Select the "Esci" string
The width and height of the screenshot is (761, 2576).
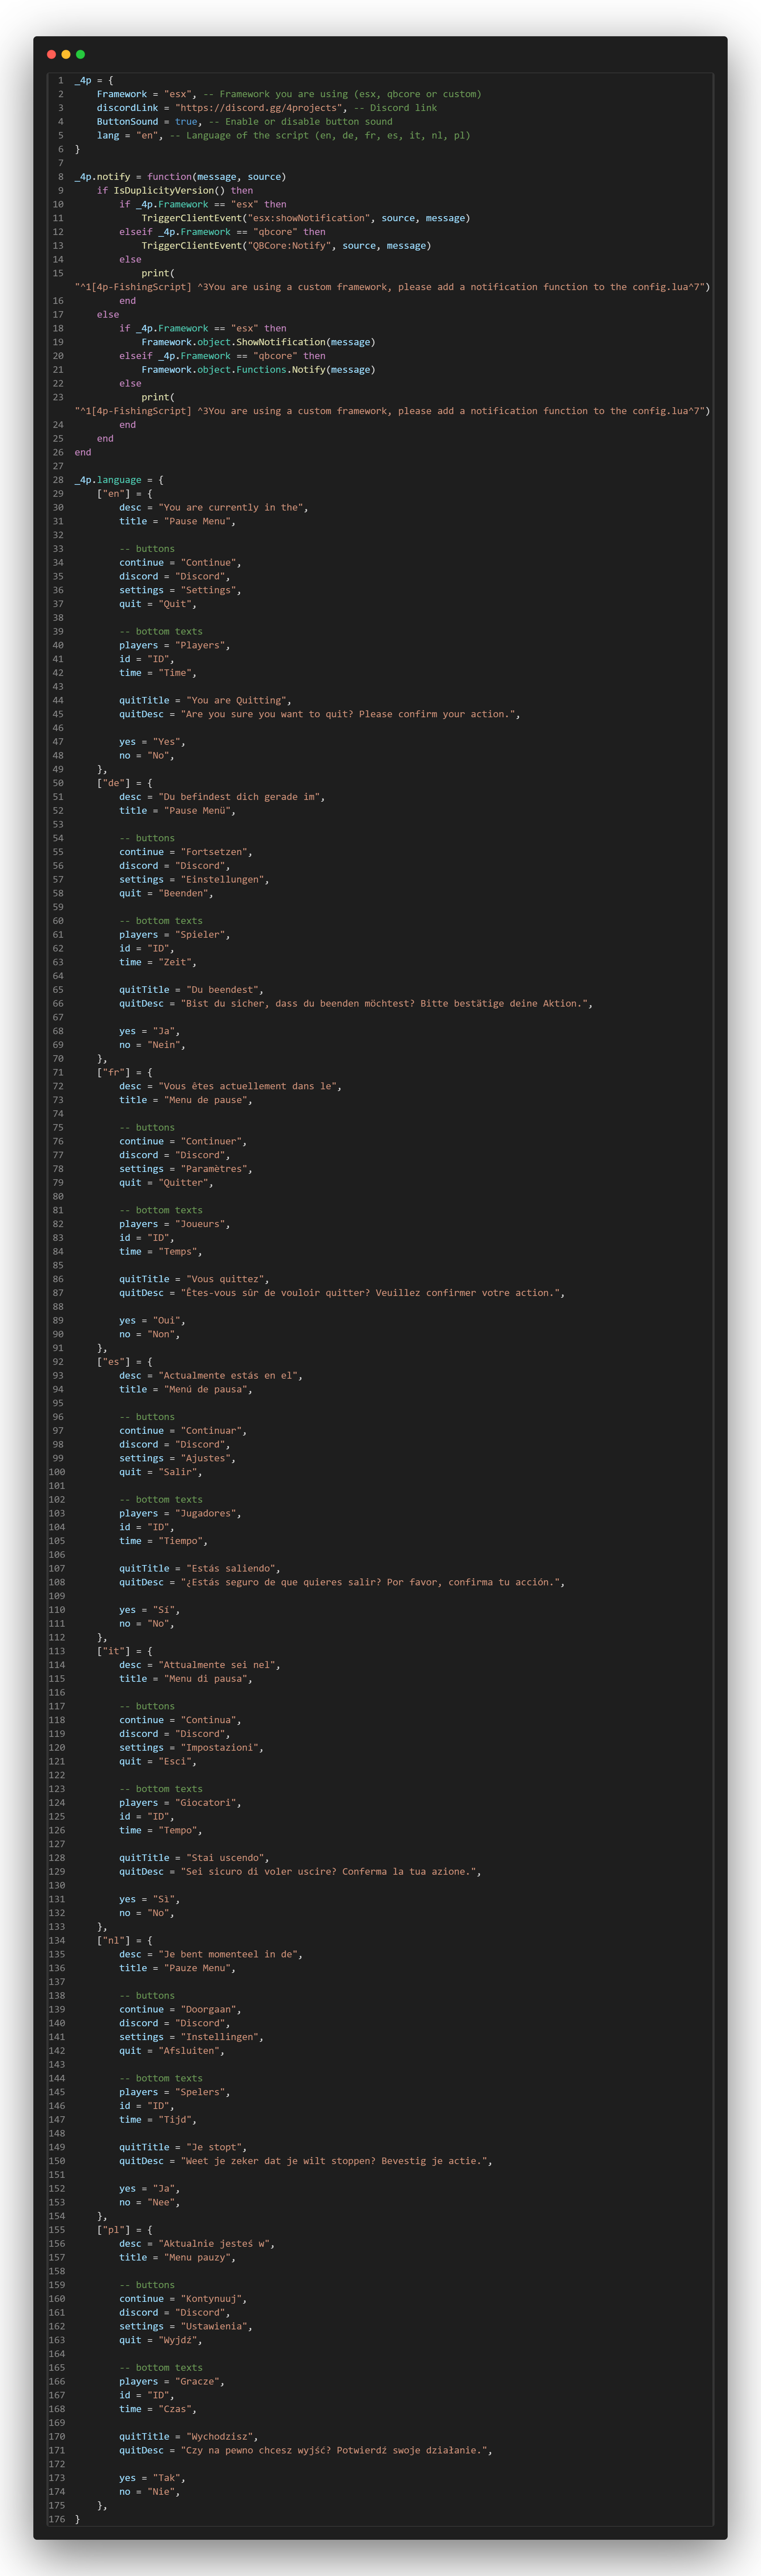[x=175, y=1762]
